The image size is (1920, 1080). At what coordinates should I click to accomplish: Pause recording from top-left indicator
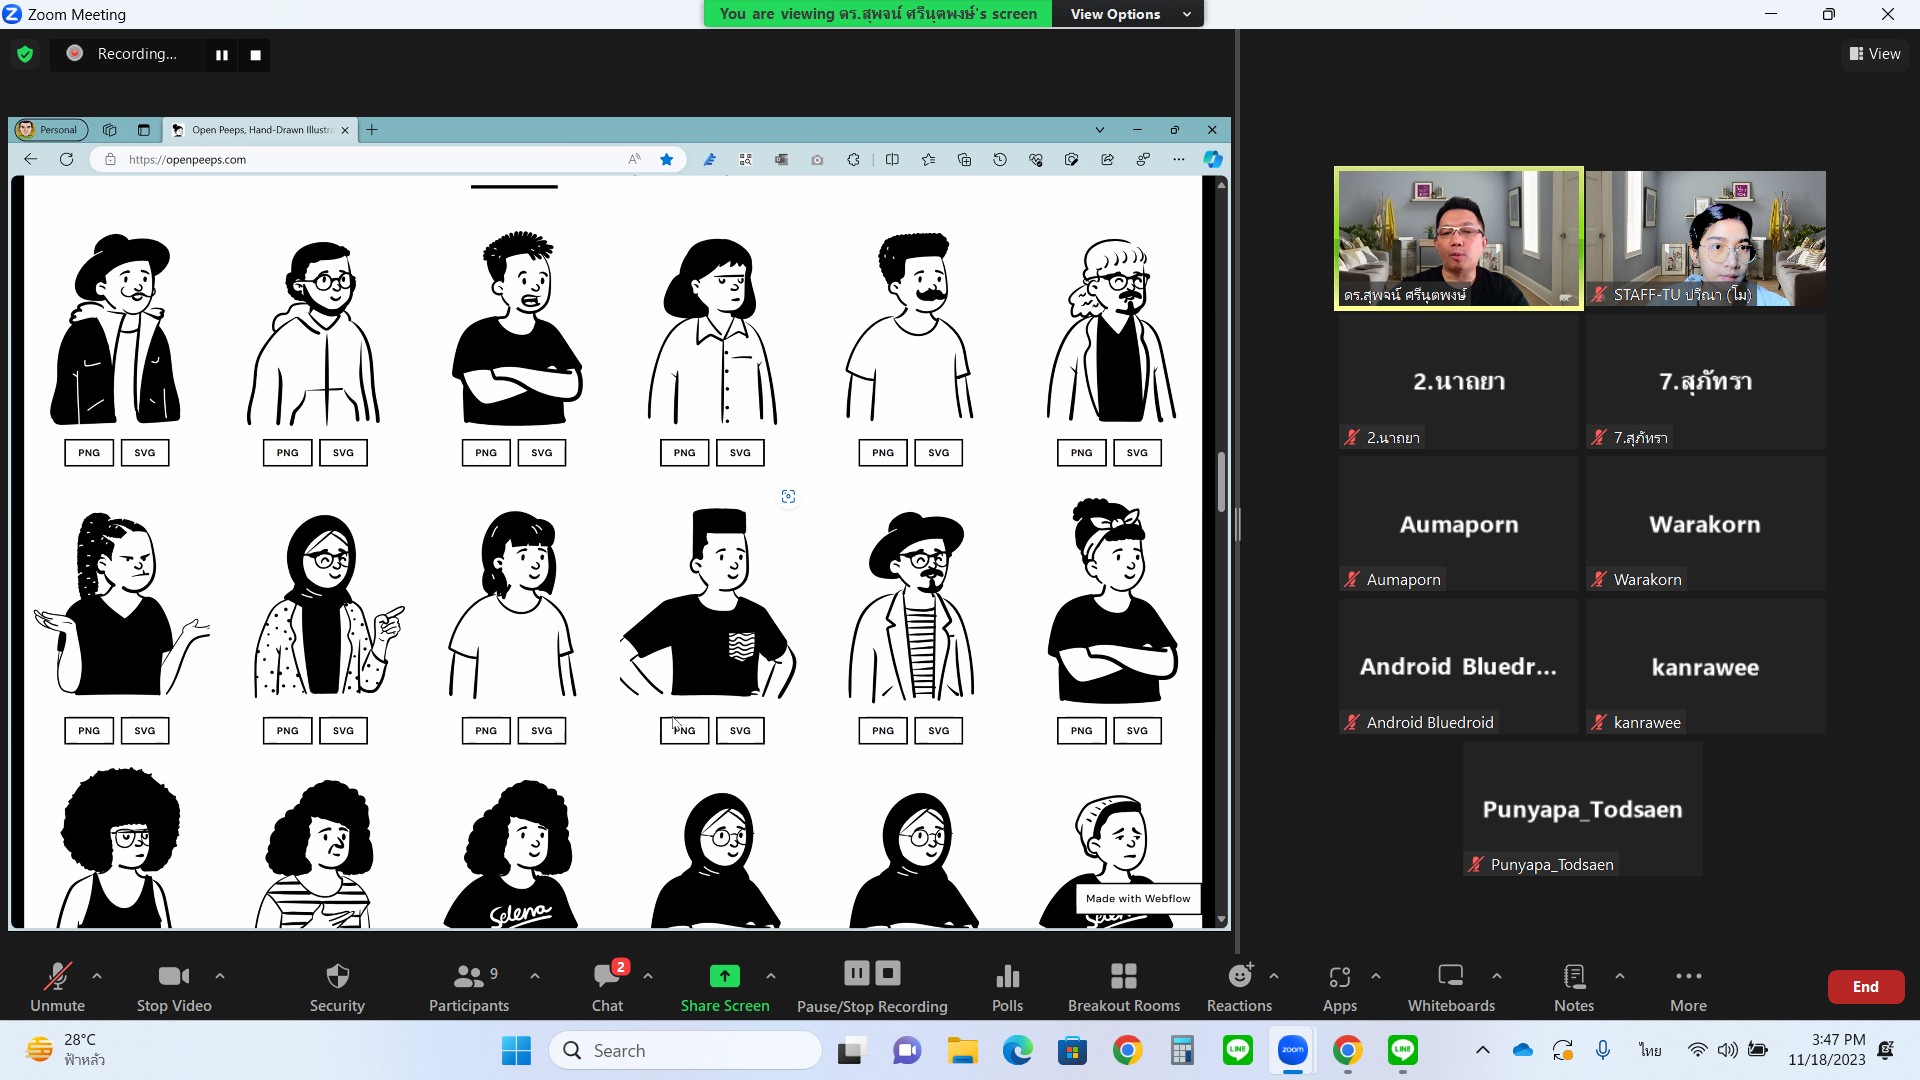click(x=222, y=55)
